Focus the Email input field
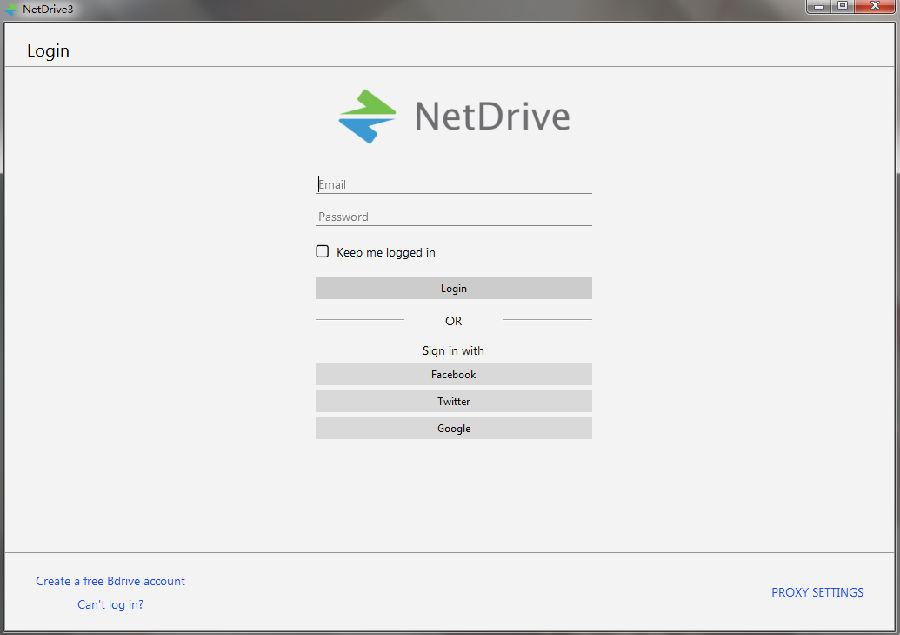The image size is (900, 635). click(x=453, y=185)
